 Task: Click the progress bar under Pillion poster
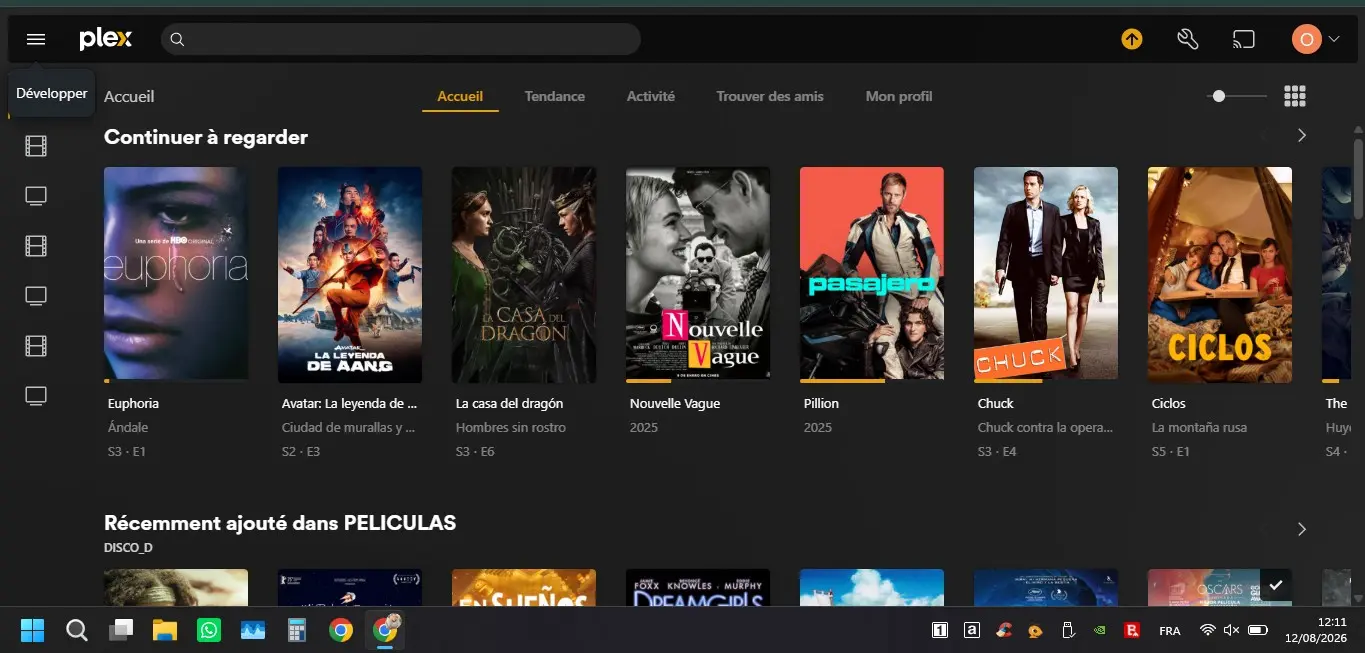(x=872, y=381)
